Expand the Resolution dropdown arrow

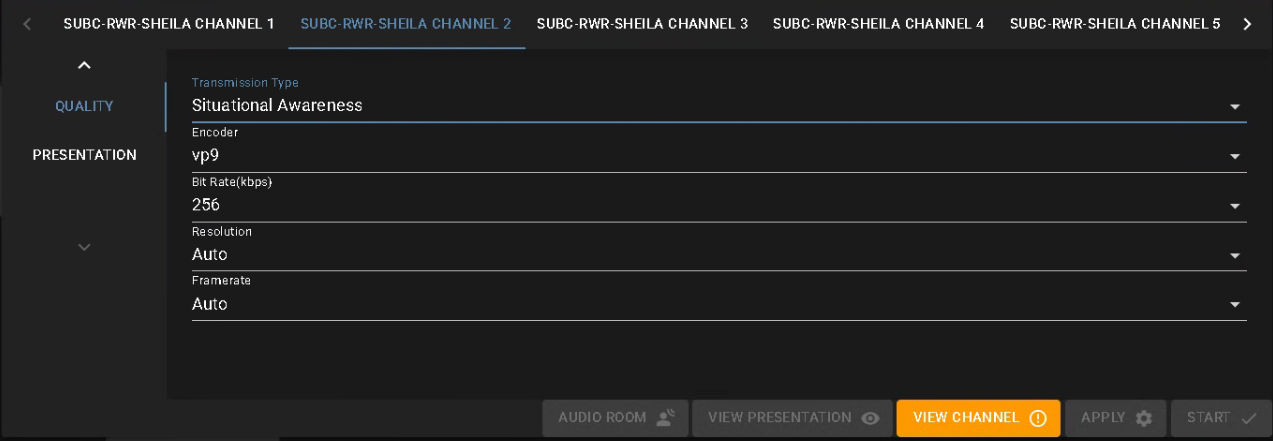[1235, 256]
